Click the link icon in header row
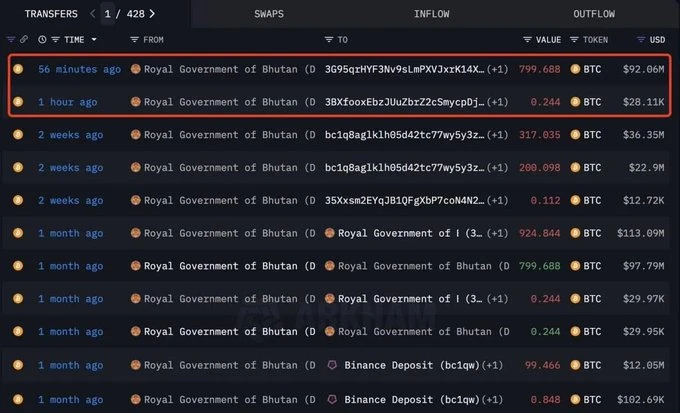This screenshot has width=680, height=413. (24, 40)
